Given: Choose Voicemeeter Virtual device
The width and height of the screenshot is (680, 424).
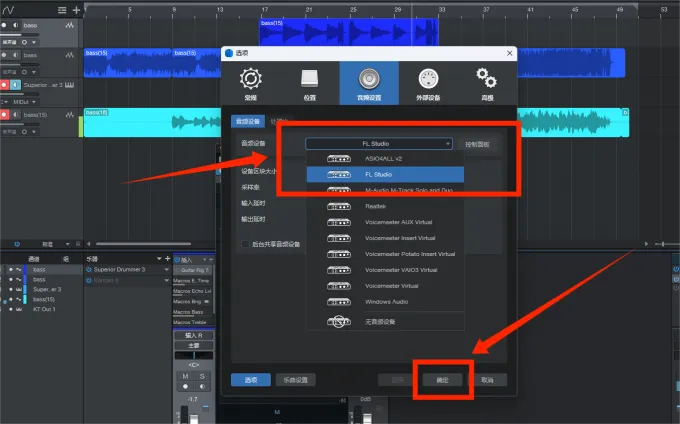Looking at the screenshot, I should click(385, 286).
